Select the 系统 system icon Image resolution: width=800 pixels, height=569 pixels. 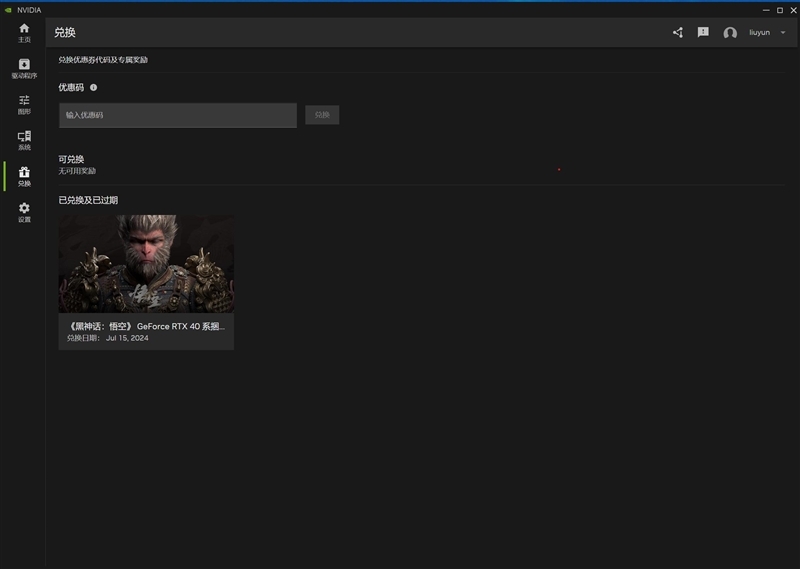[24, 137]
